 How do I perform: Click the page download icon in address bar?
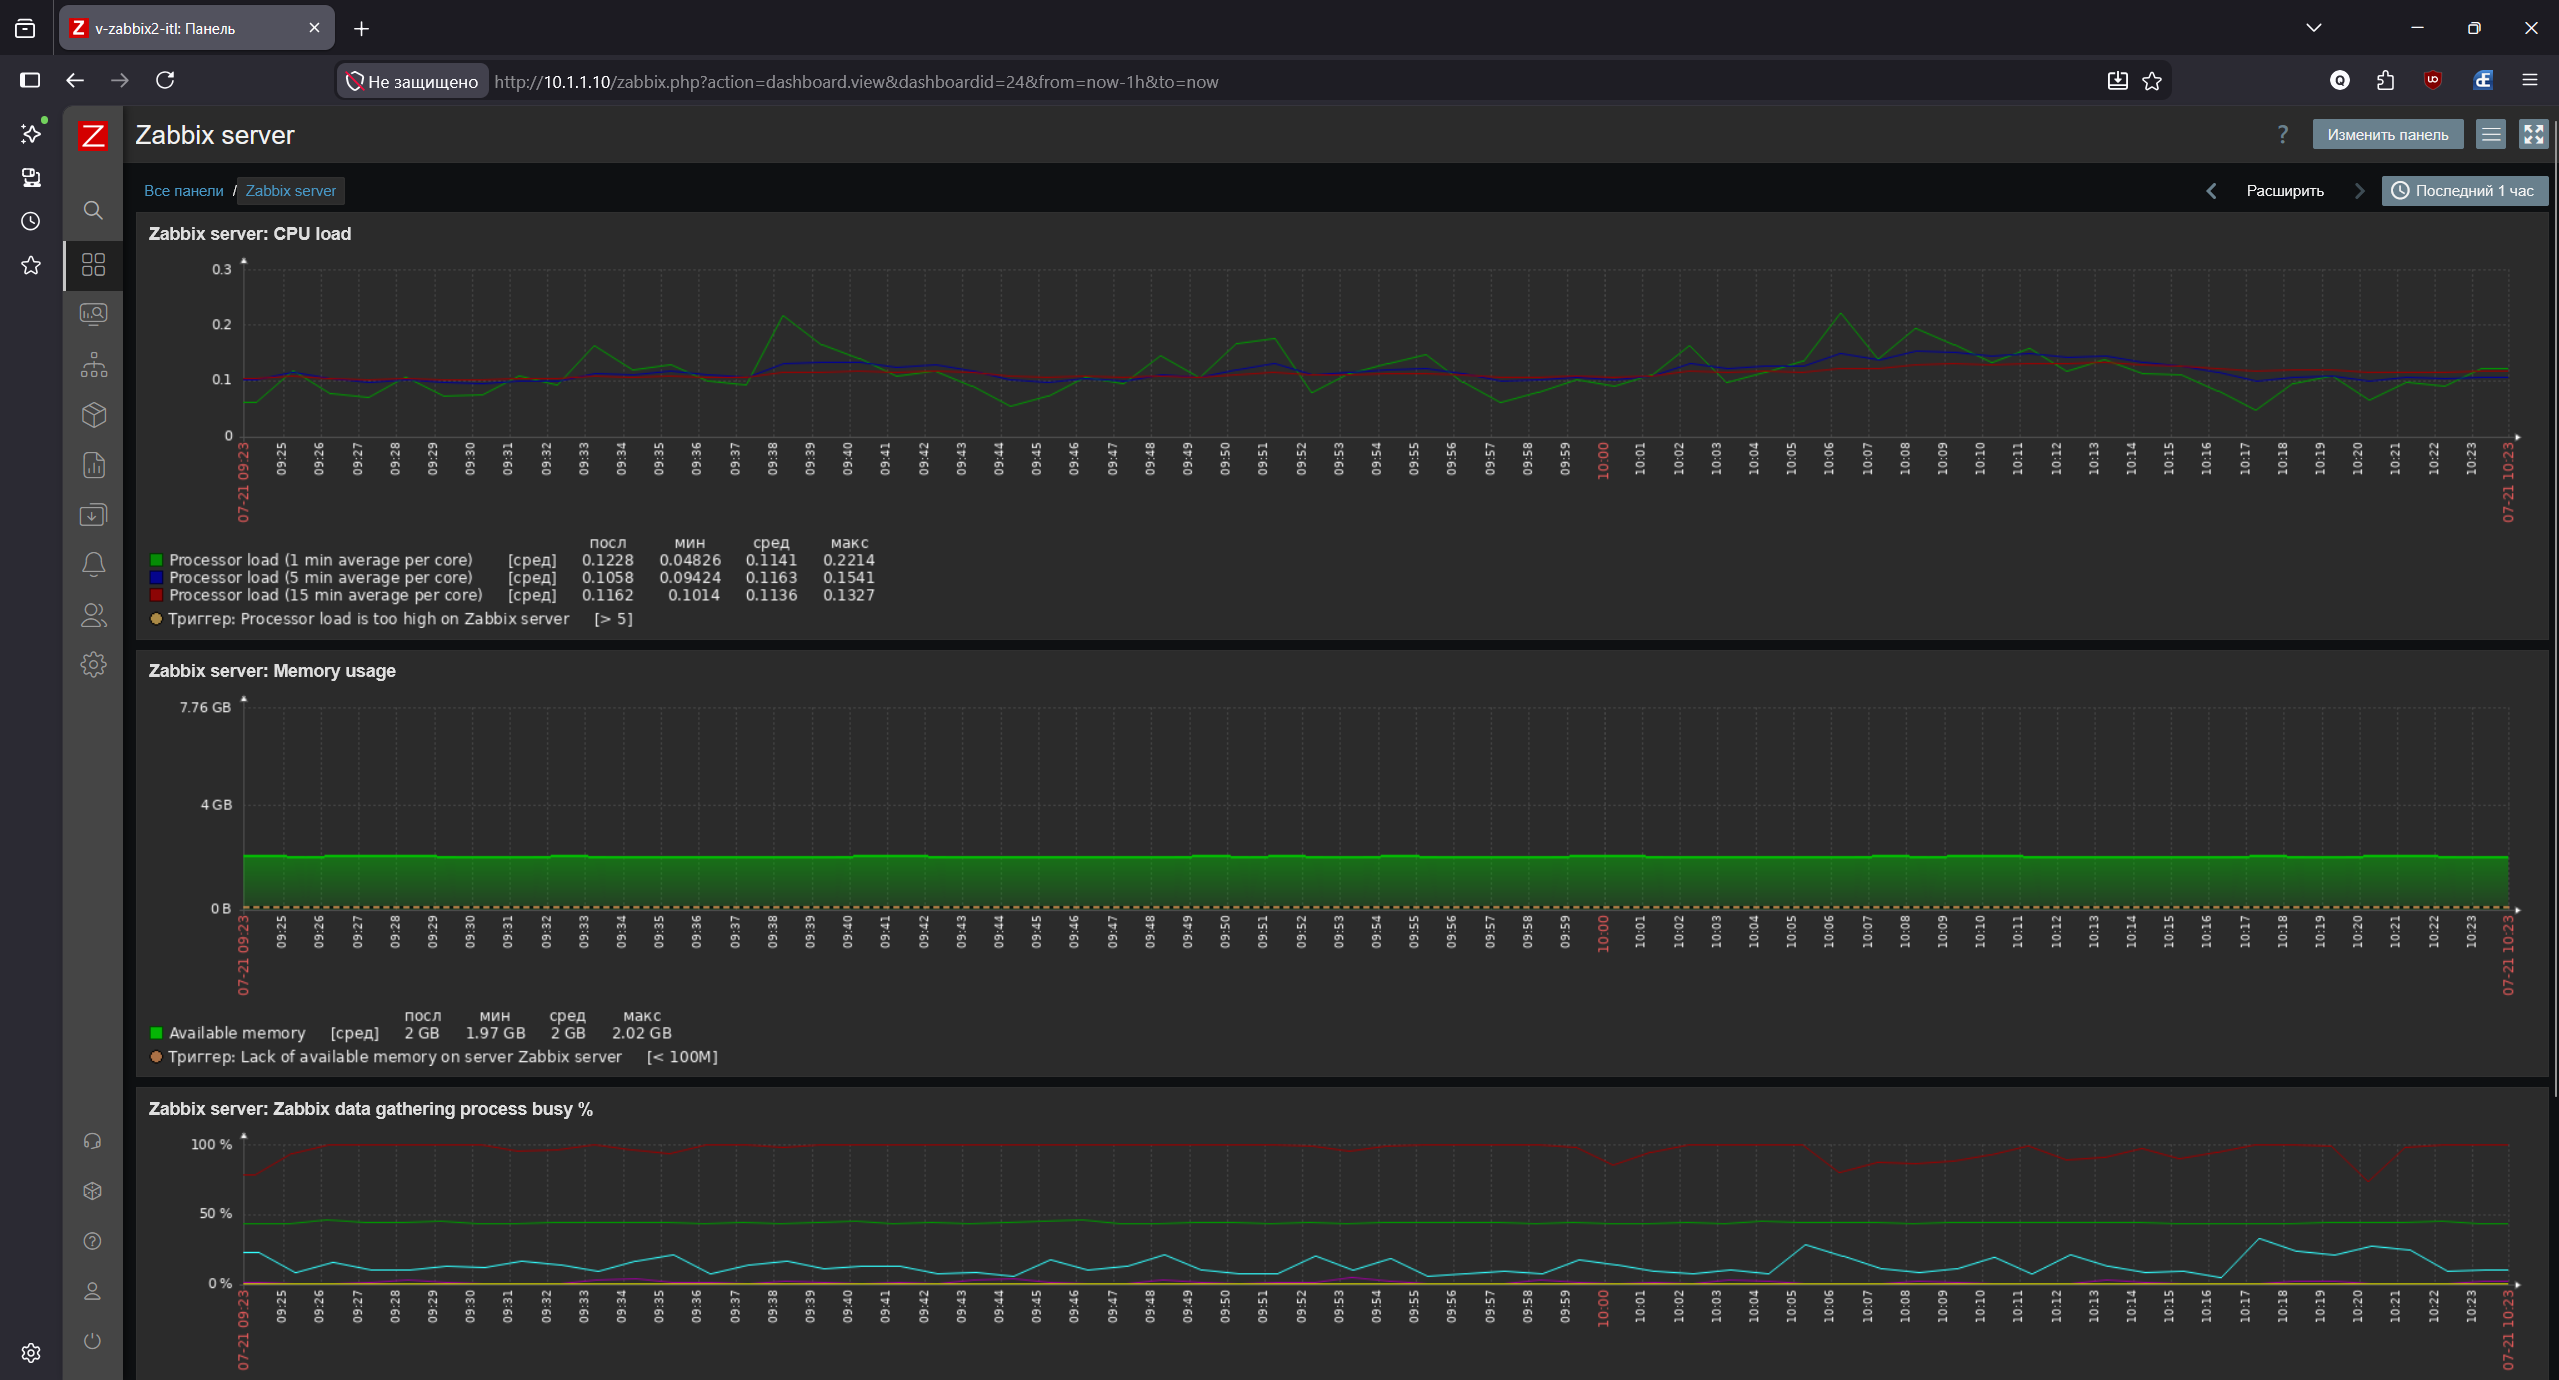point(2117,81)
